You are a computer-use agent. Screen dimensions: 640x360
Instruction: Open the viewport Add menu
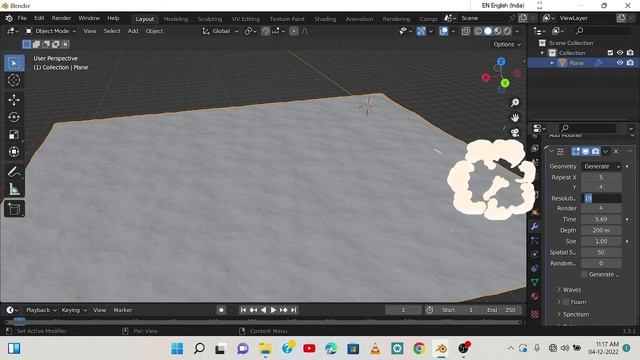click(x=133, y=31)
